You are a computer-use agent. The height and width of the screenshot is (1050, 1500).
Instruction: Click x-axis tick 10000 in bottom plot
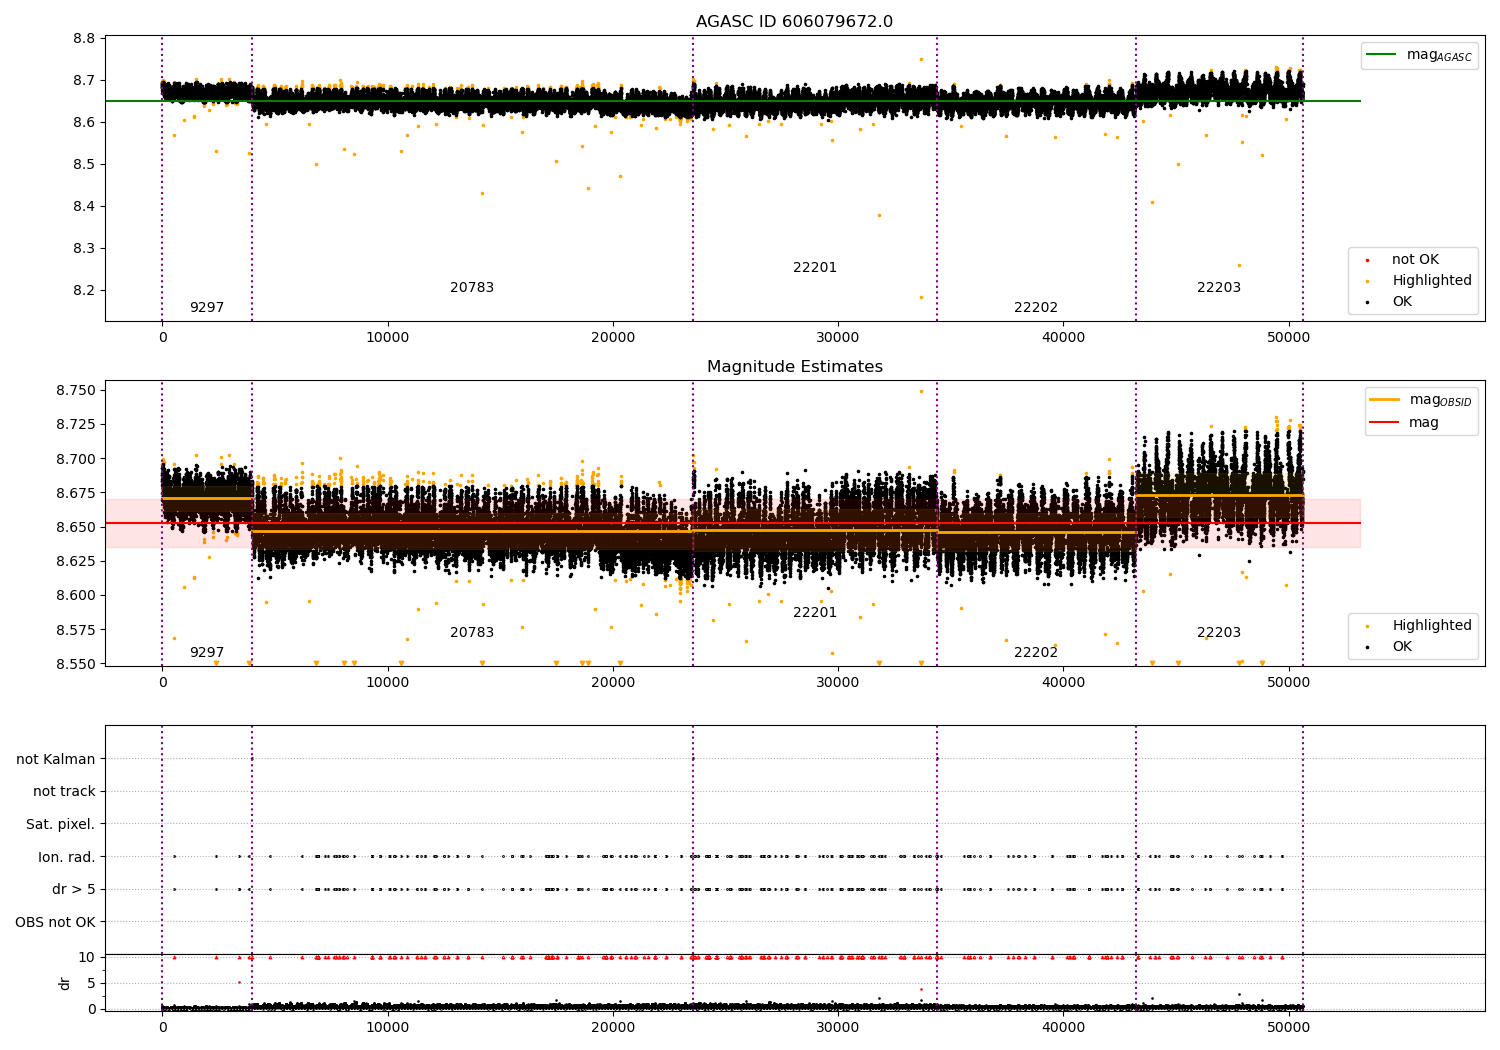click(x=388, y=1028)
